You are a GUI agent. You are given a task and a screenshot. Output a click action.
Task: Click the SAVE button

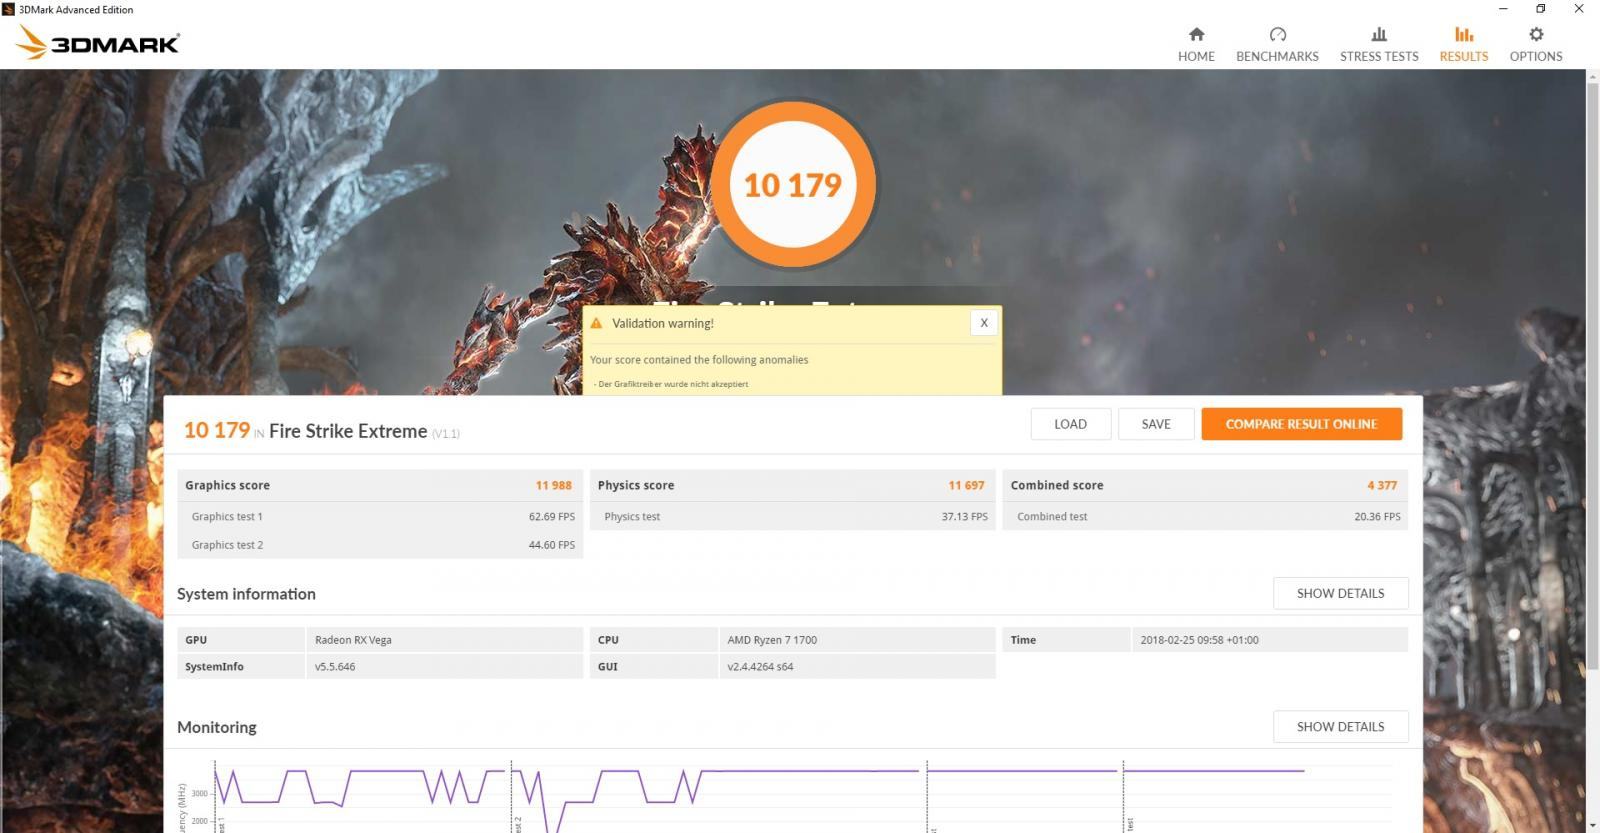coord(1156,424)
